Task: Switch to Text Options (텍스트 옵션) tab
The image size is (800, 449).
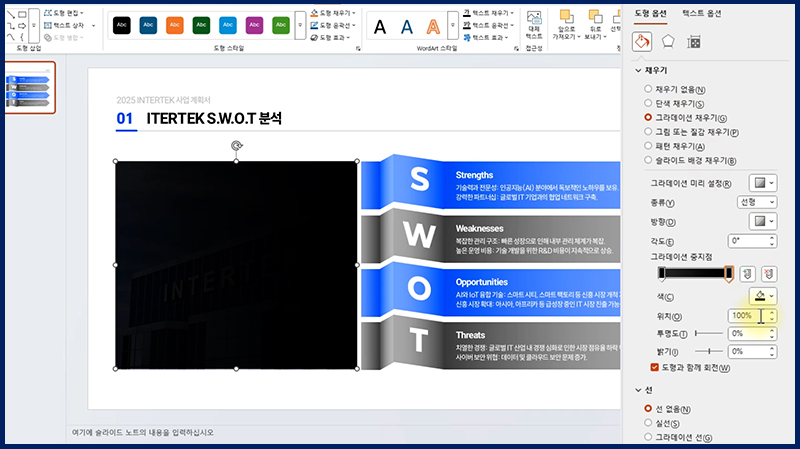Action: [x=702, y=13]
